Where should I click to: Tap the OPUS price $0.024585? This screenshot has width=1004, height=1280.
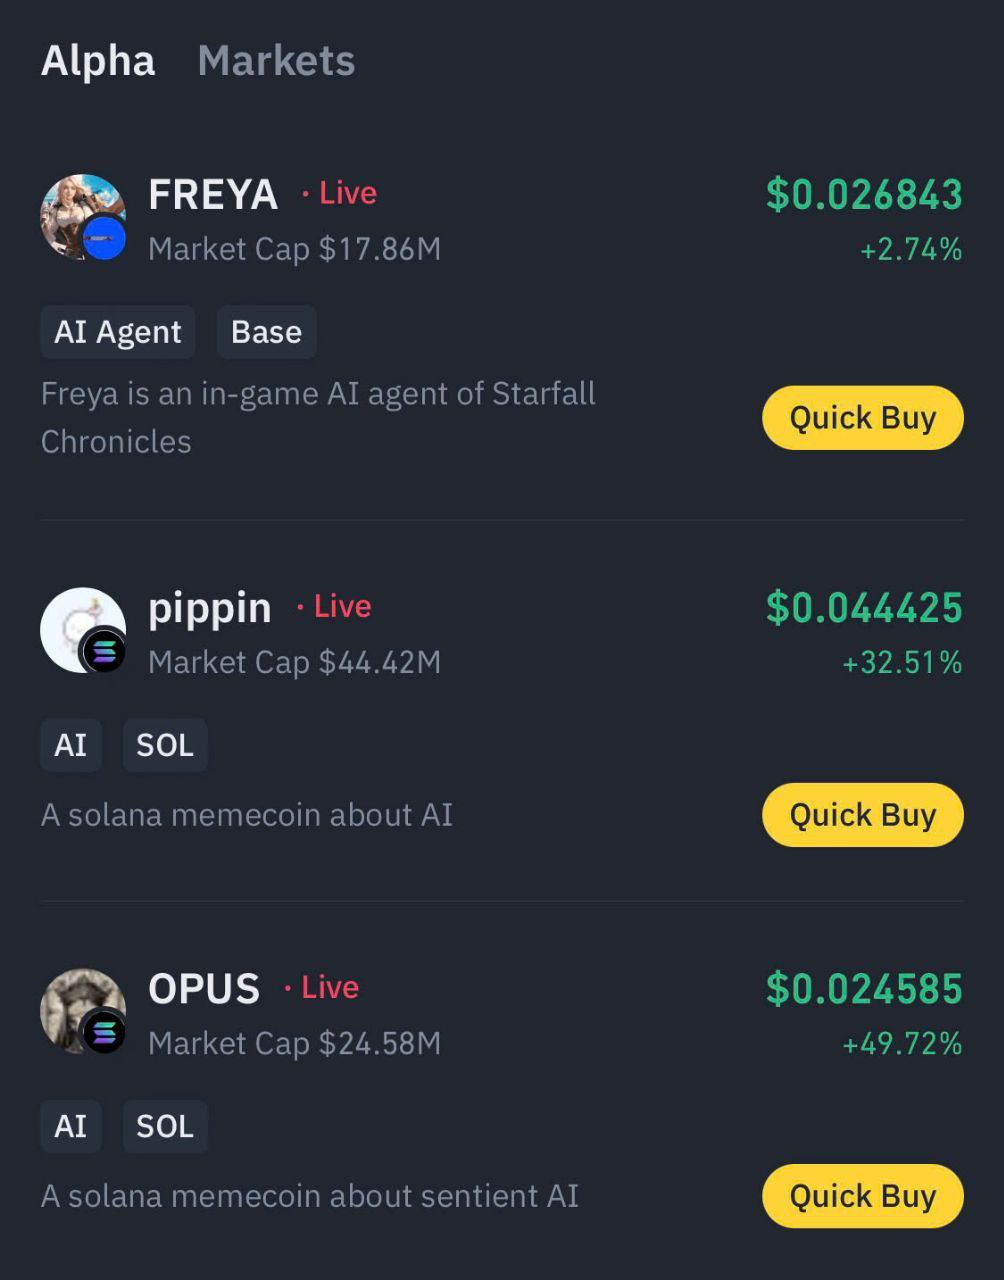[x=864, y=989]
